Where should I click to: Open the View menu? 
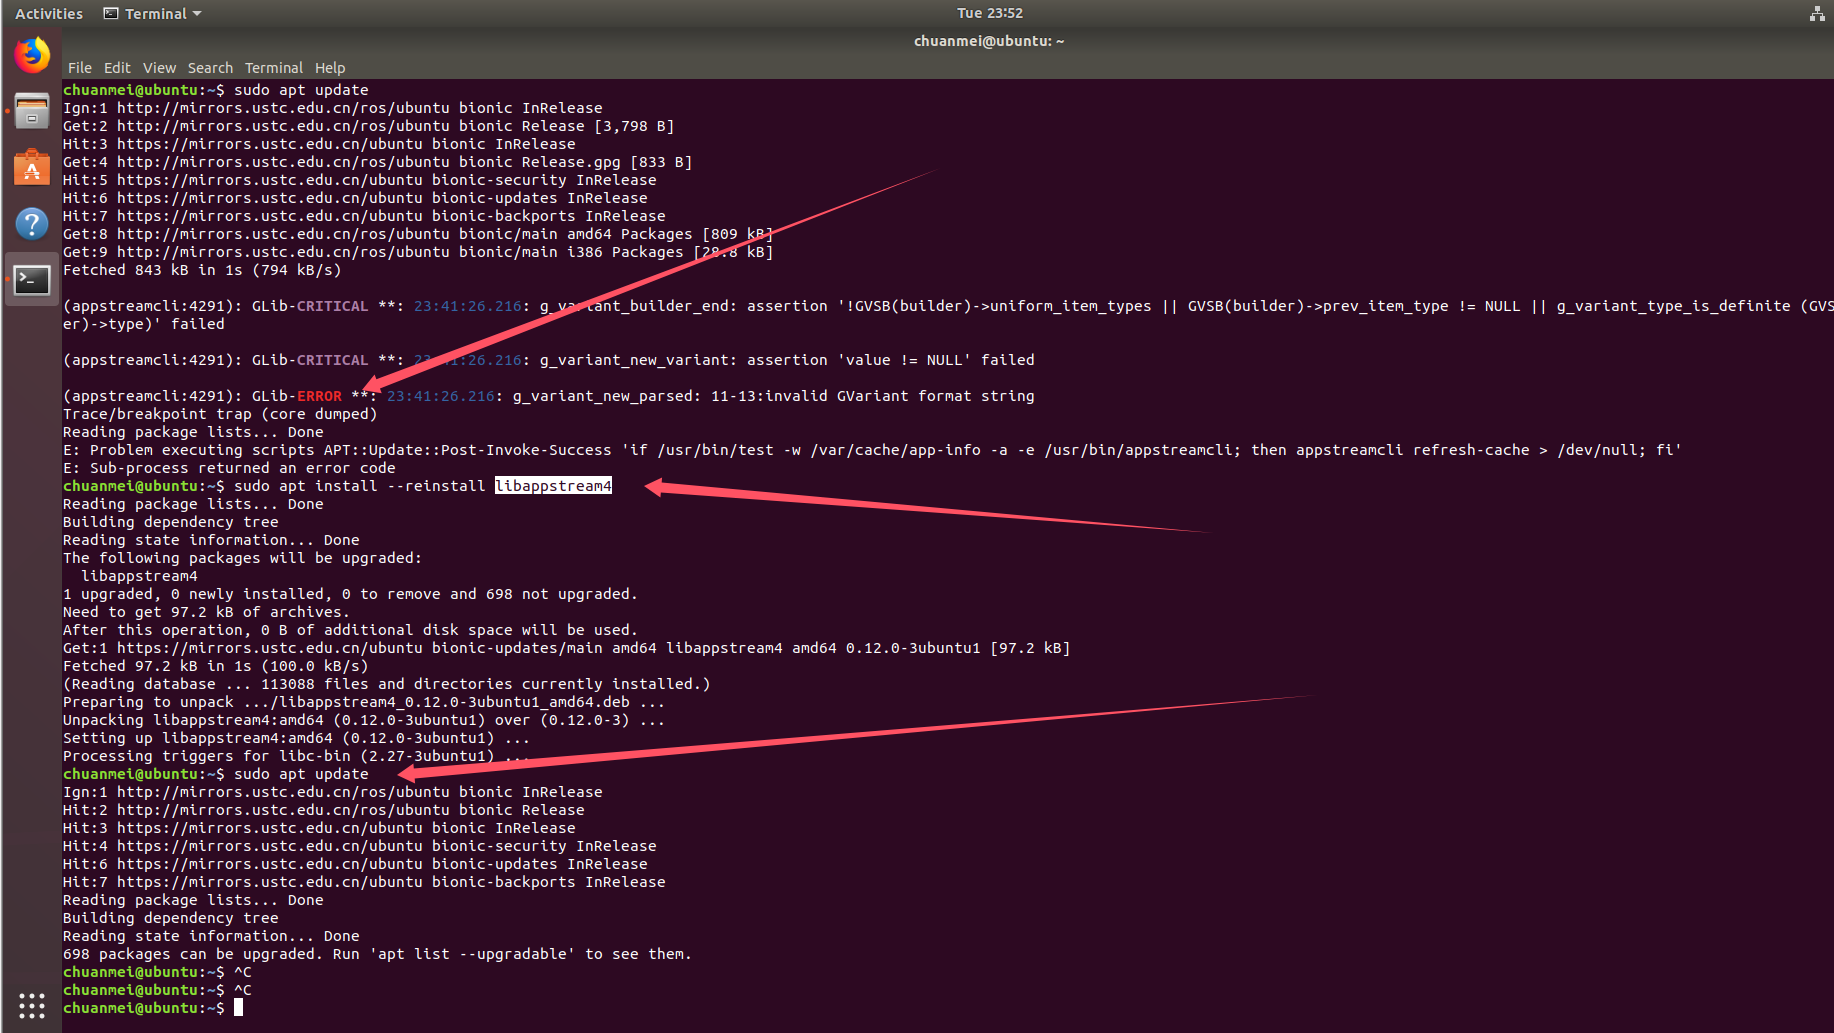click(159, 67)
